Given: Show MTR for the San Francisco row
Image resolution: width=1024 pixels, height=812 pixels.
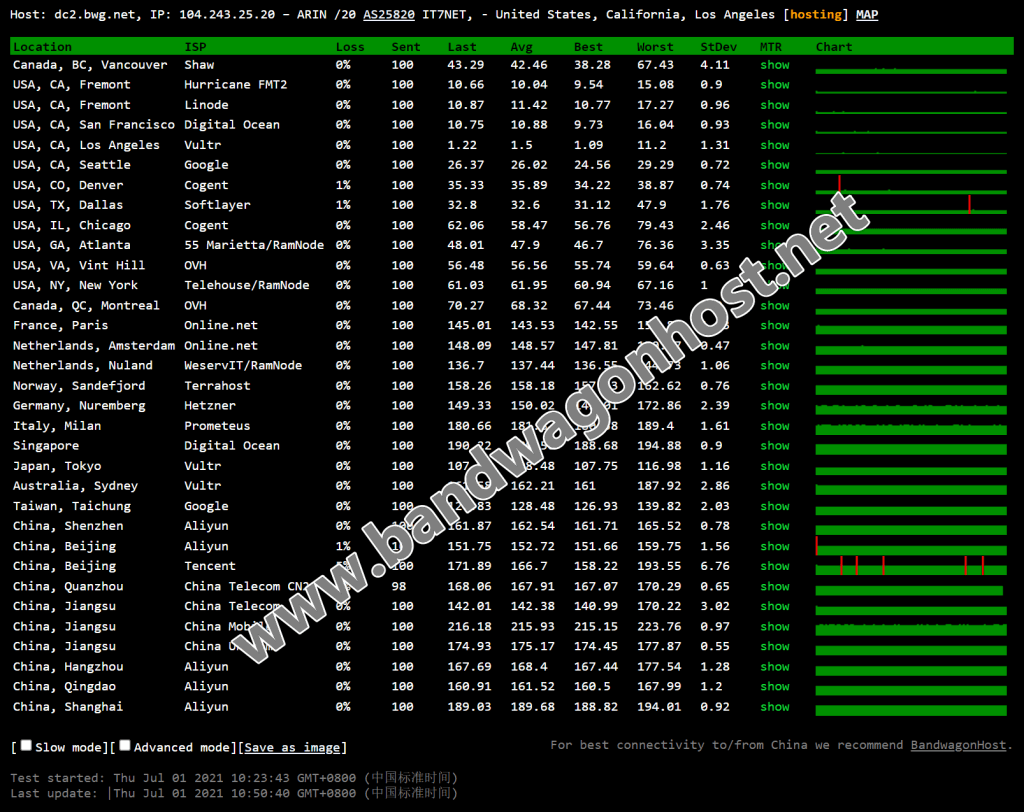Looking at the screenshot, I should [x=775, y=125].
